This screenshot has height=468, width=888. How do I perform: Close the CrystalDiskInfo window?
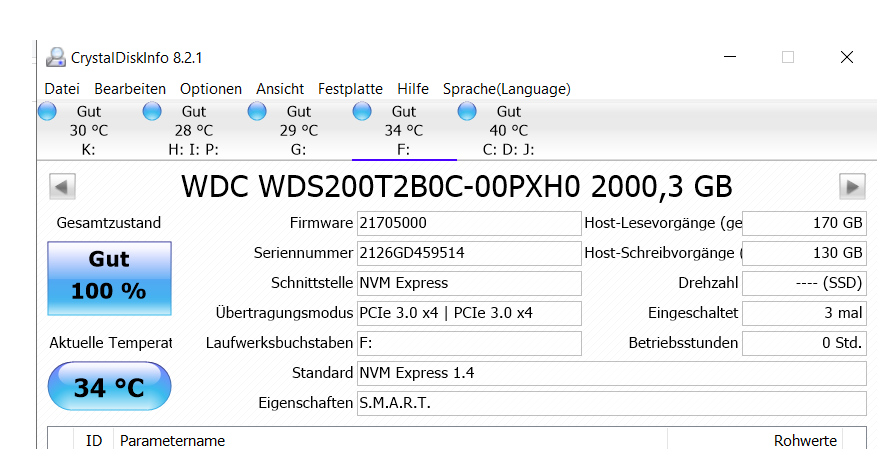[x=847, y=57]
